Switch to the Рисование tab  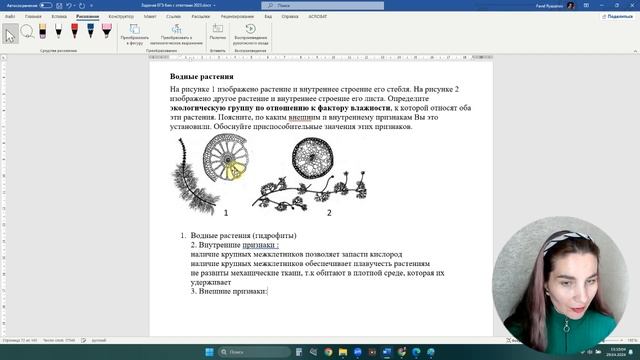(x=87, y=17)
